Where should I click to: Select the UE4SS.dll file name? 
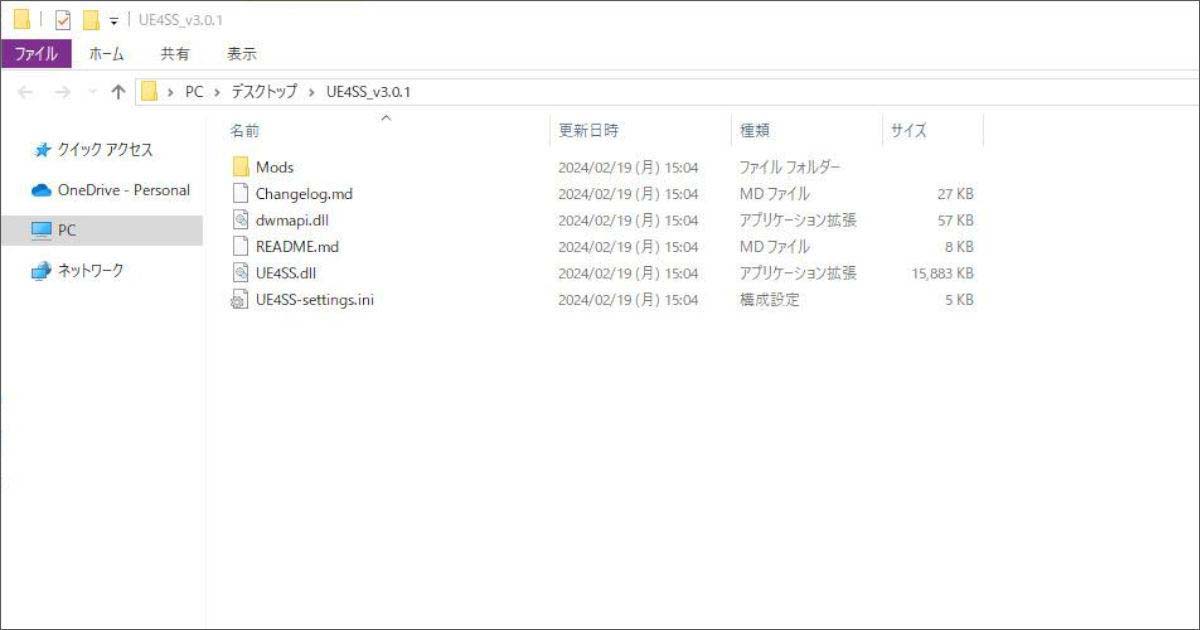click(x=286, y=272)
